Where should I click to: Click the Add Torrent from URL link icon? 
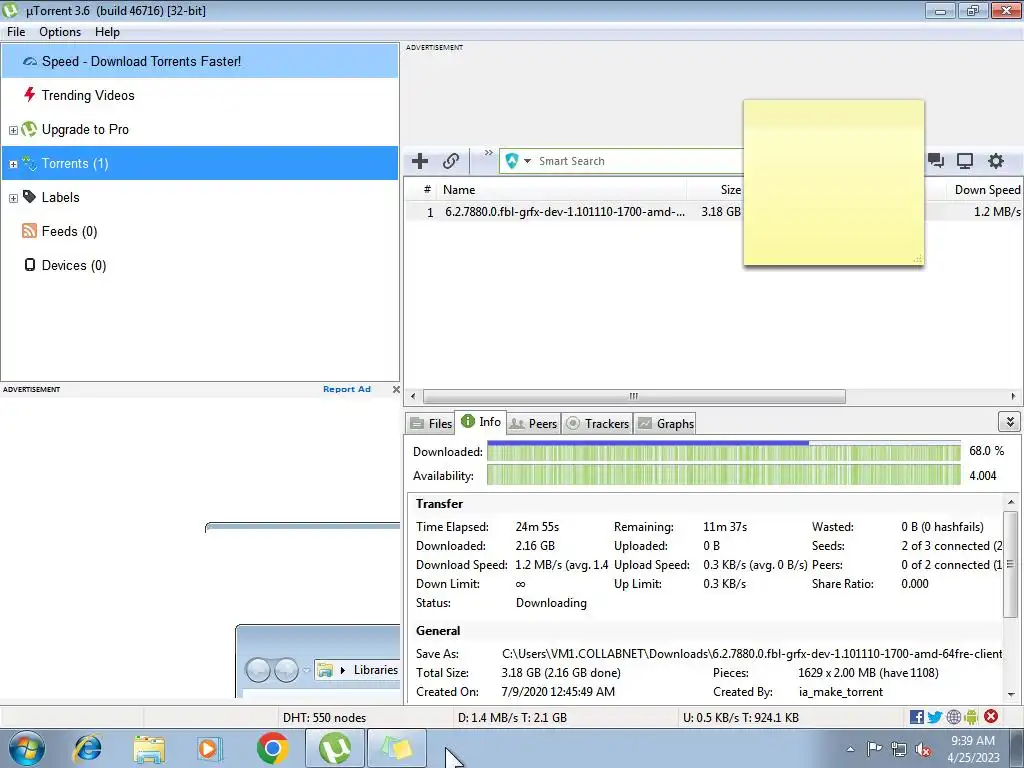click(451, 161)
